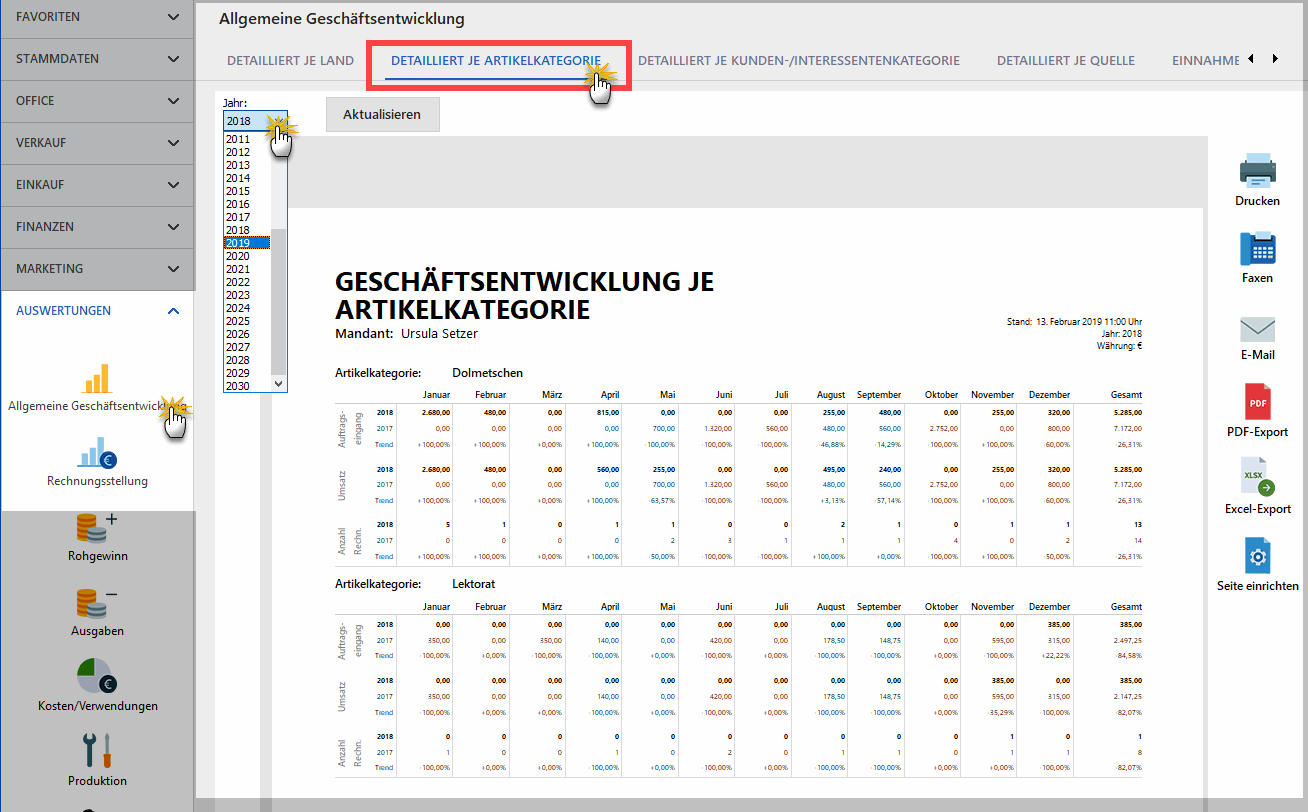Open Kosten/Verwendungen pie chart icon
Viewport: 1308px width, 812px height.
[97, 676]
